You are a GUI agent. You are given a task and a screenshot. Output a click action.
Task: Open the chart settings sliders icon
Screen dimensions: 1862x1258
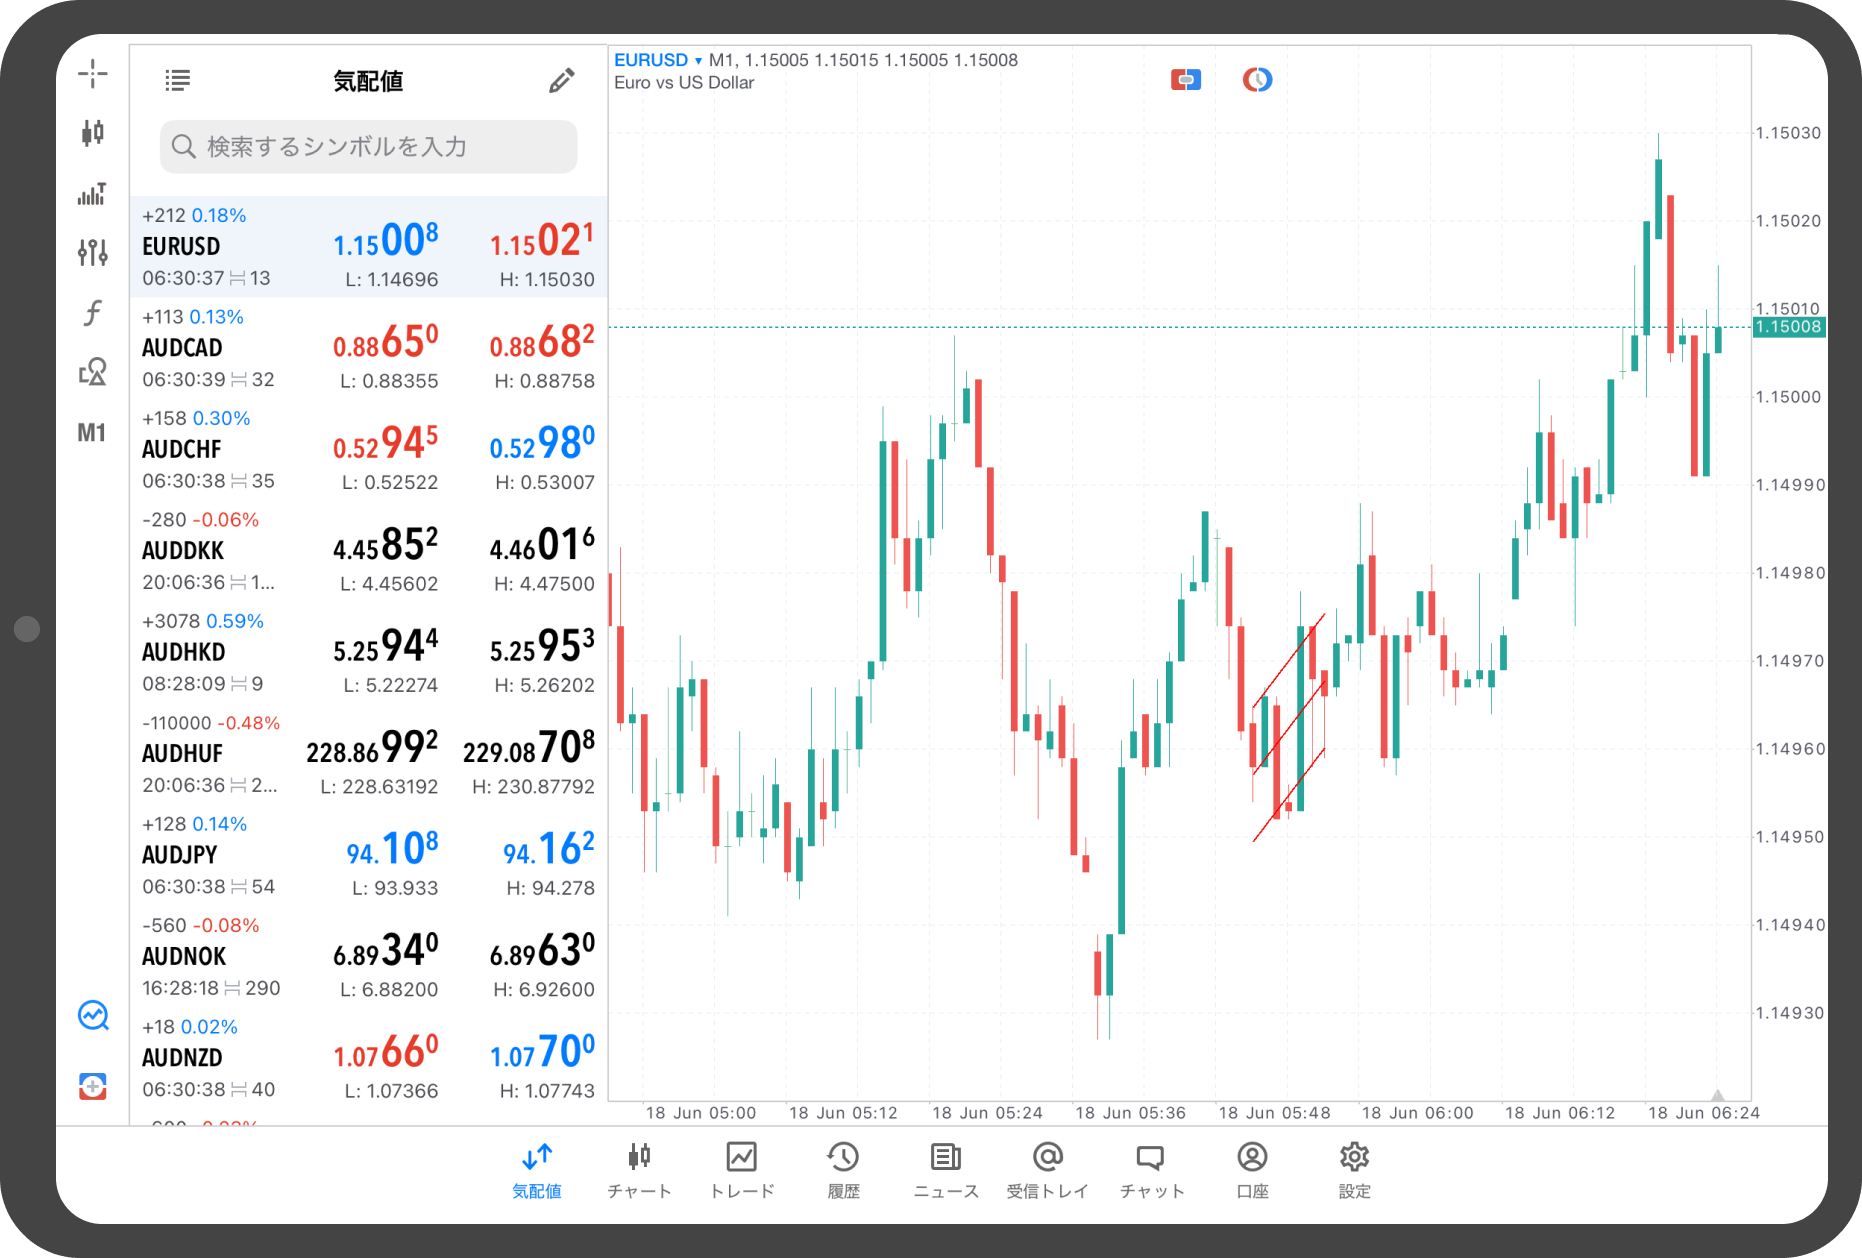(x=92, y=252)
